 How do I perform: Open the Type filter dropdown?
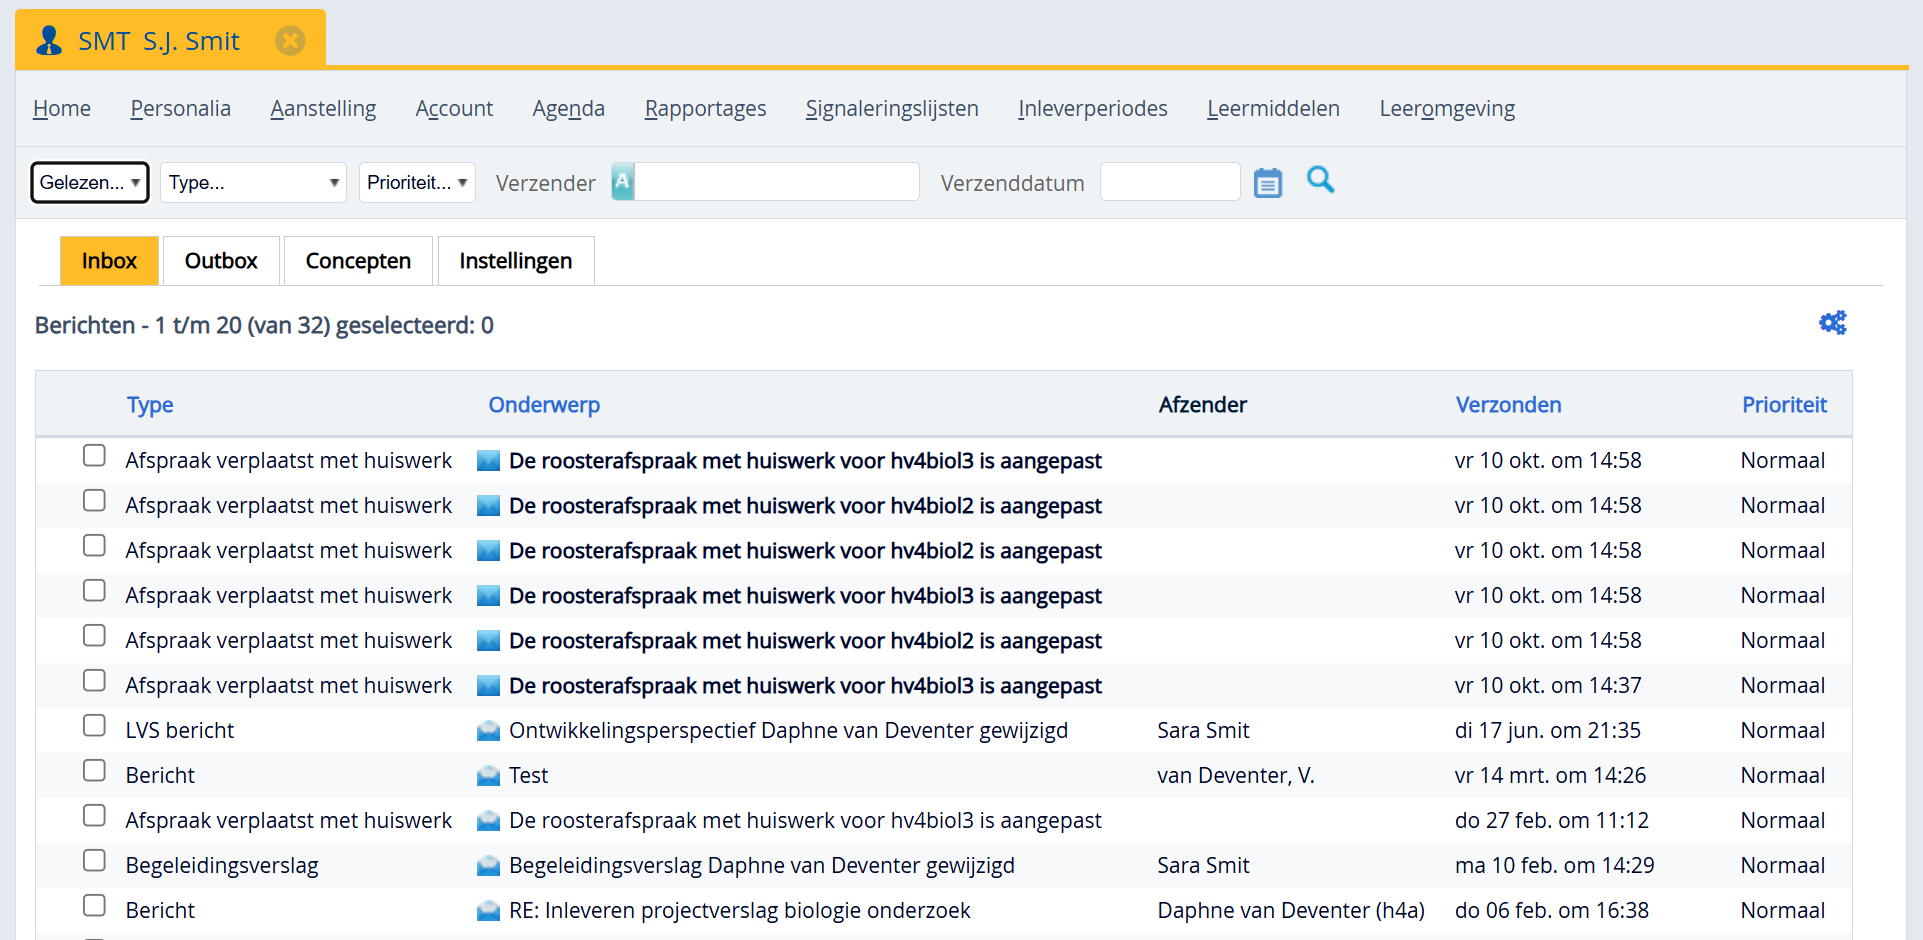tap(253, 183)
